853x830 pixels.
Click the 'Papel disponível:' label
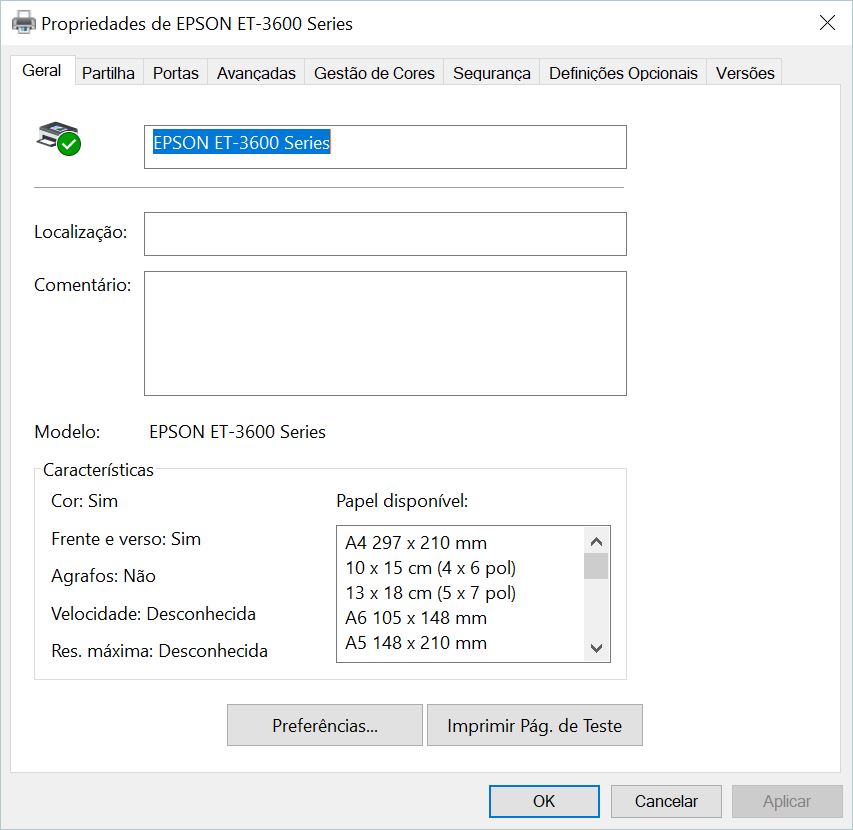tap(402, 501)
